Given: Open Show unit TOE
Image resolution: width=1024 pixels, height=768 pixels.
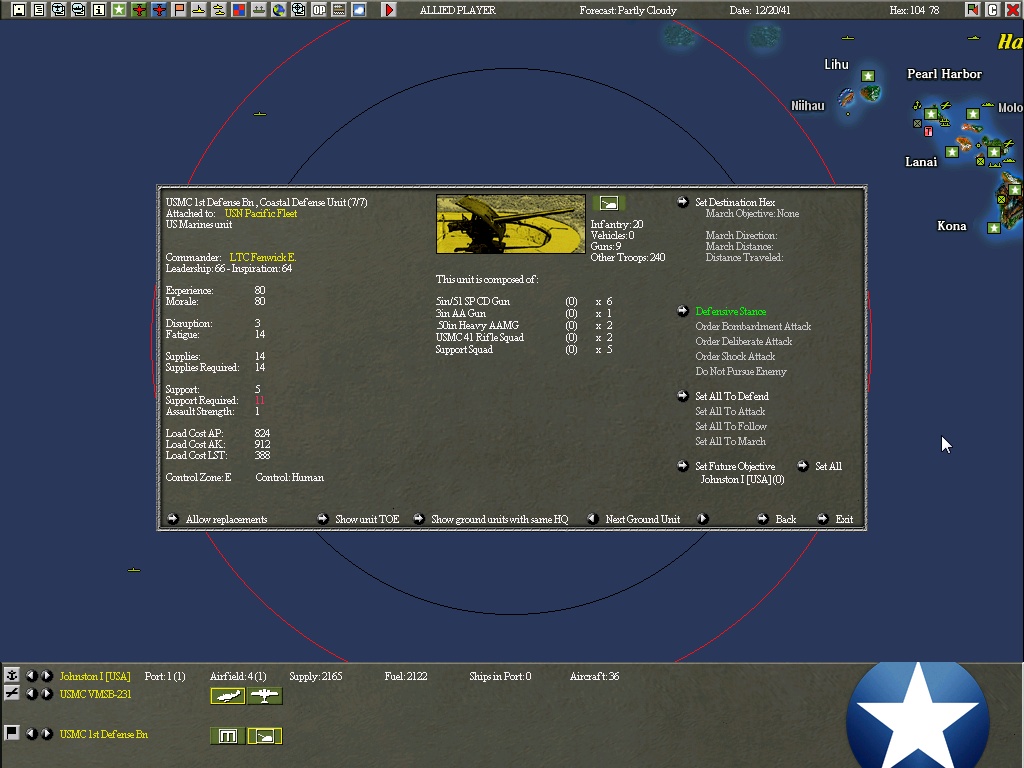Looking at the screenshot, I should (x=366, y=519).
